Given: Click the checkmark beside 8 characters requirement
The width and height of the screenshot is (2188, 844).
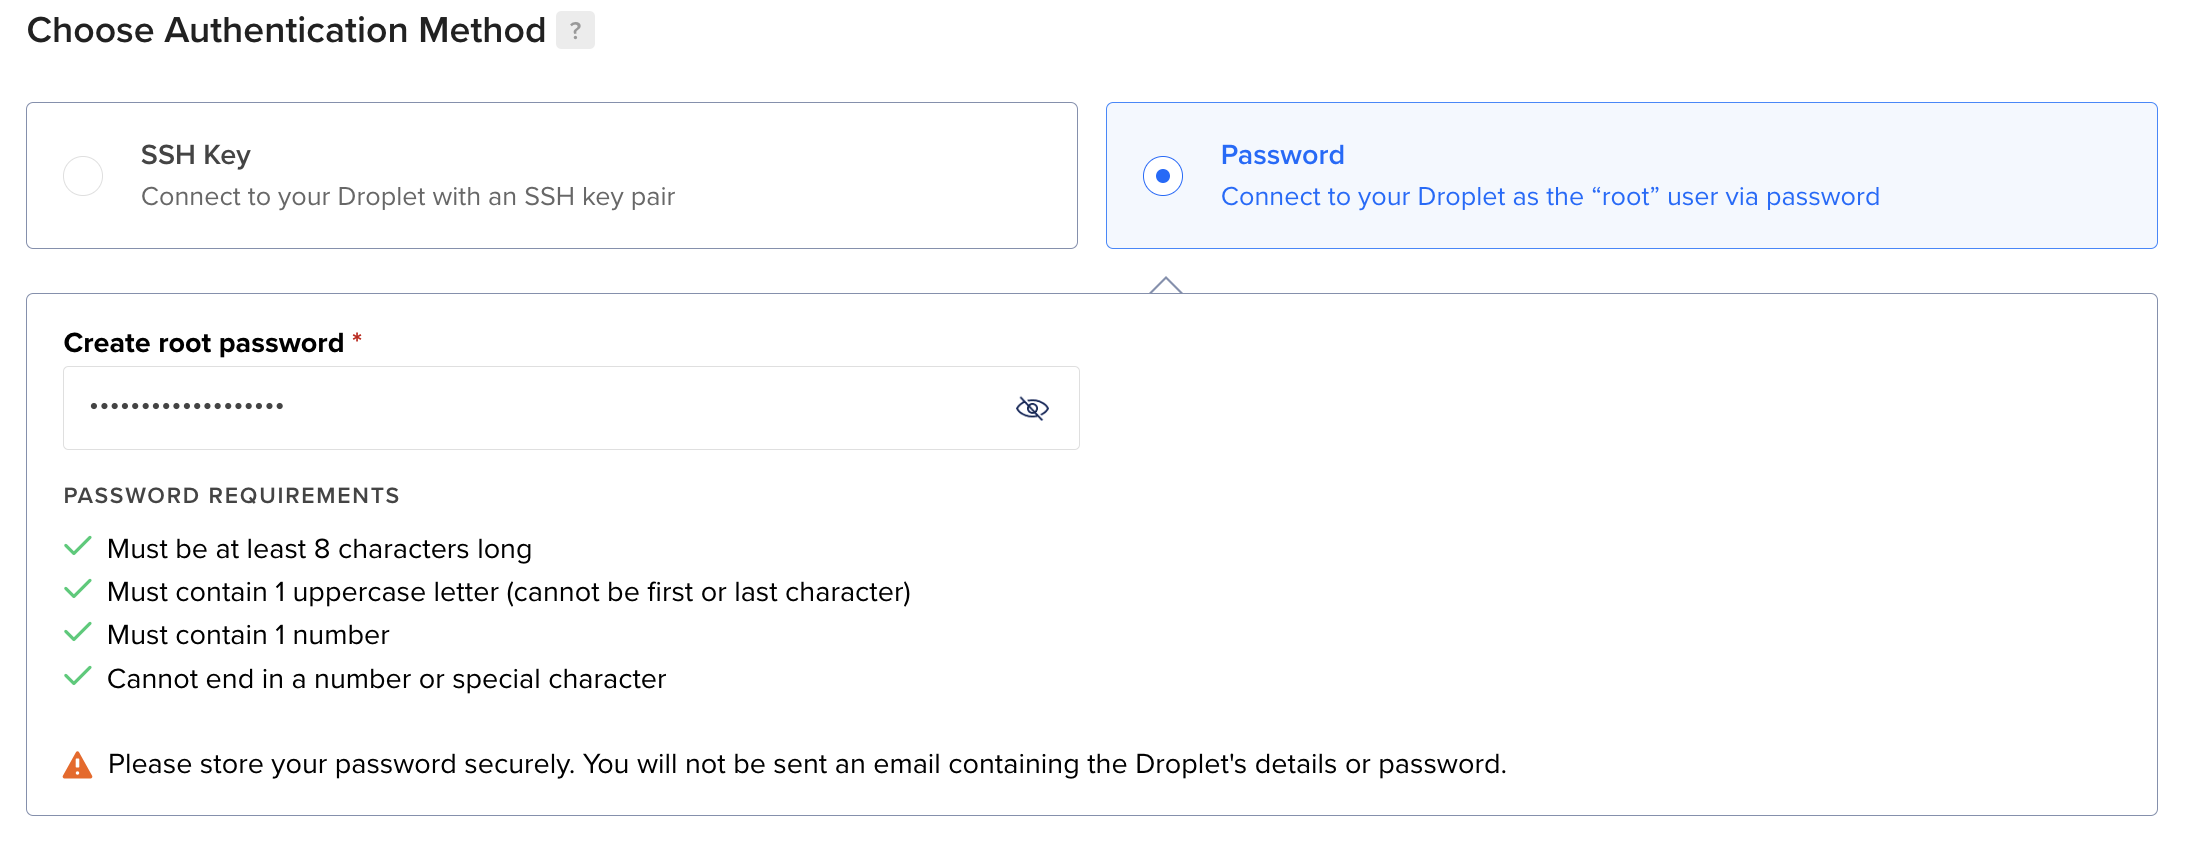Looking at the screenshot, I should tap(78, 546).
